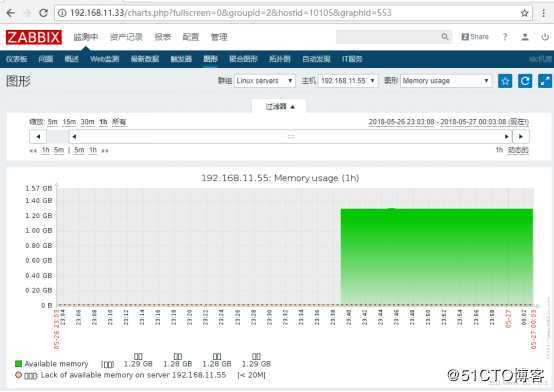The image size is (554, 392).
Task: Click the graph title 'Memory usage (1h)'
Action: [x=317, y=178]
